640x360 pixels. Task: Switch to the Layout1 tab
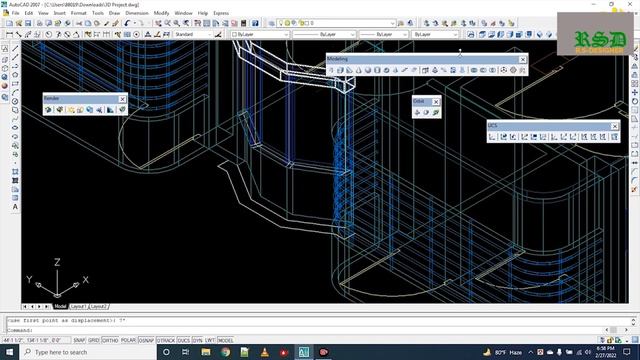pyautogui.click(x=78, y=306)
